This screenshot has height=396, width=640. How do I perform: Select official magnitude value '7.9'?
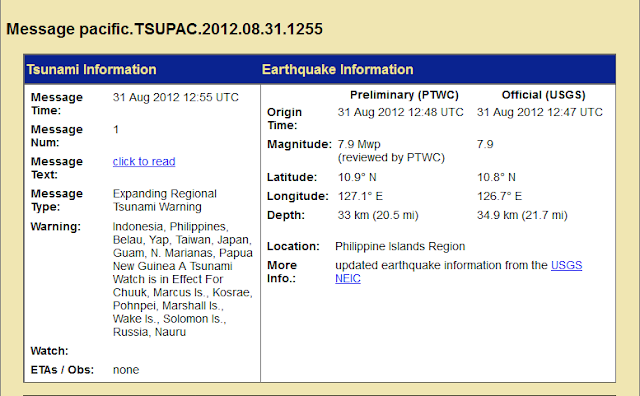(x=485, y=145)
